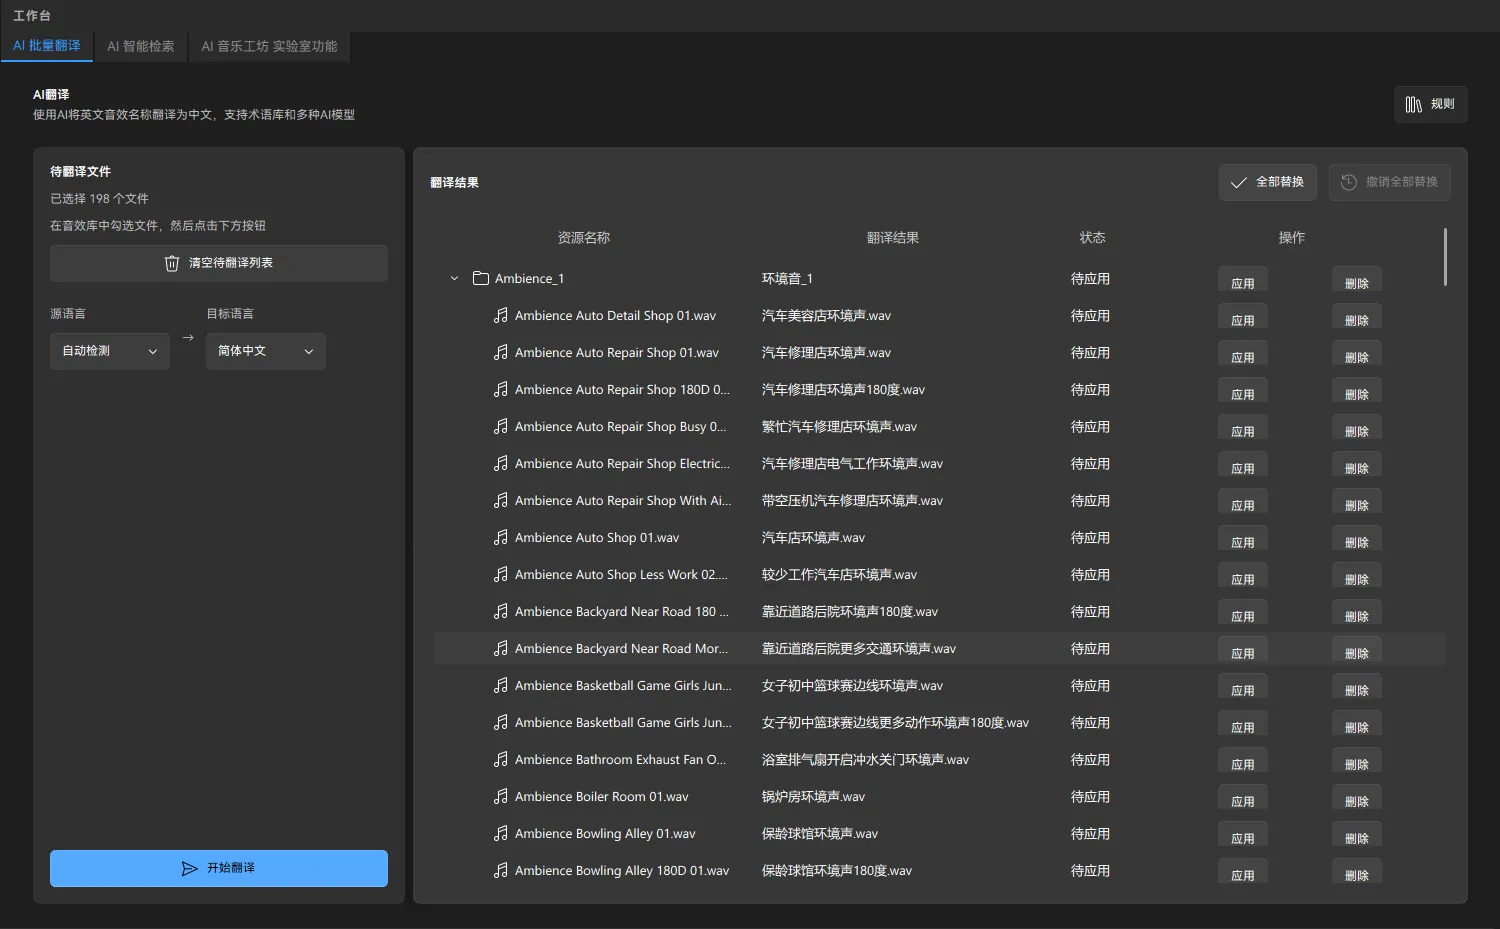Viewport: 1500px width, 929px height.
Task: Delete the Ambience Auto Repair Shop 01.wav row
Action: pyautogui.click(x=1356, y=356)
